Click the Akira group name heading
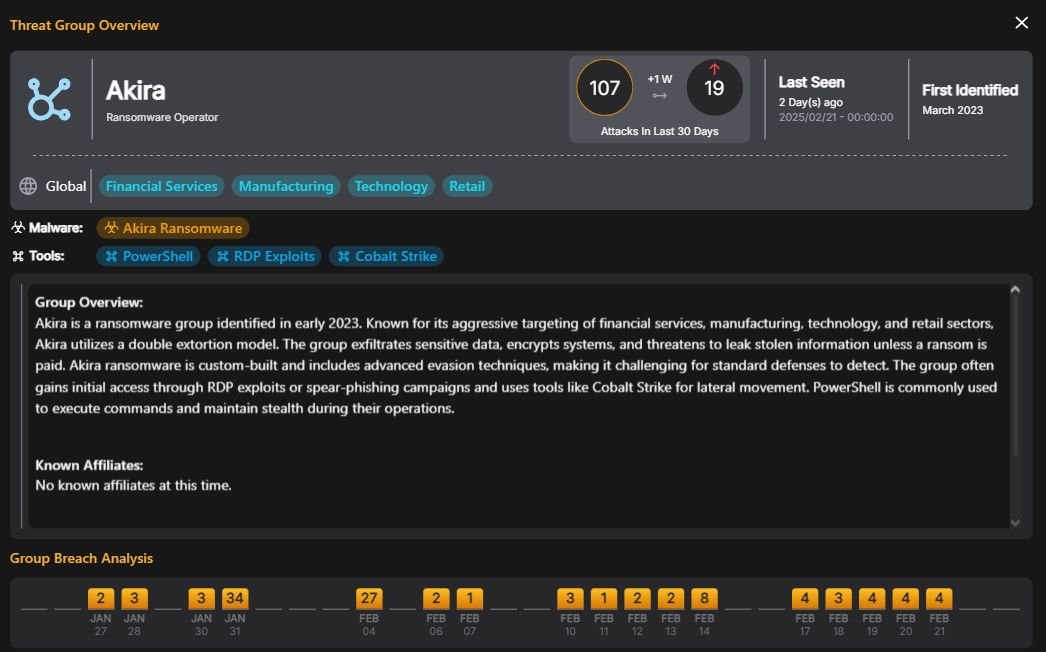Screen dimensions: 1046x652 click(x=135, y=90)
